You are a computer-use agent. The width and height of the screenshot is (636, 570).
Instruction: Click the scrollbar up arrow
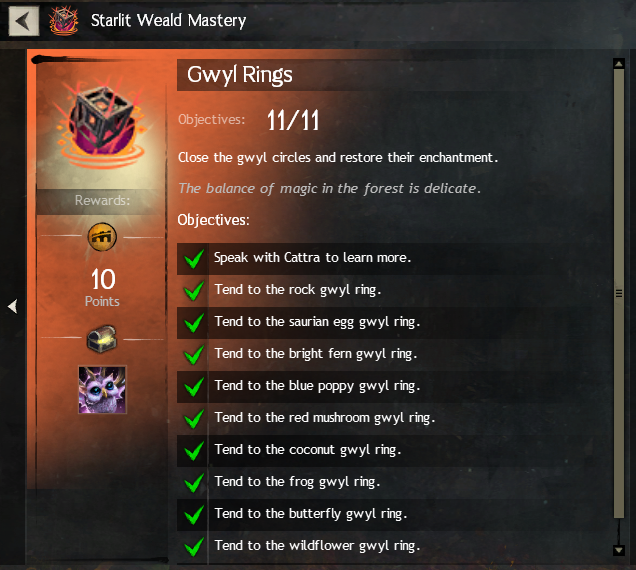619,64
